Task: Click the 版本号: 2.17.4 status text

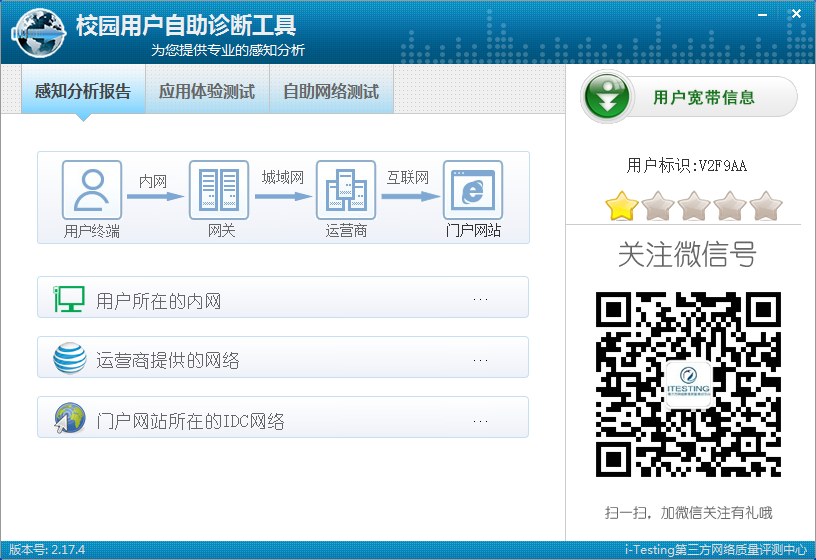Action: tap(47, 550)
